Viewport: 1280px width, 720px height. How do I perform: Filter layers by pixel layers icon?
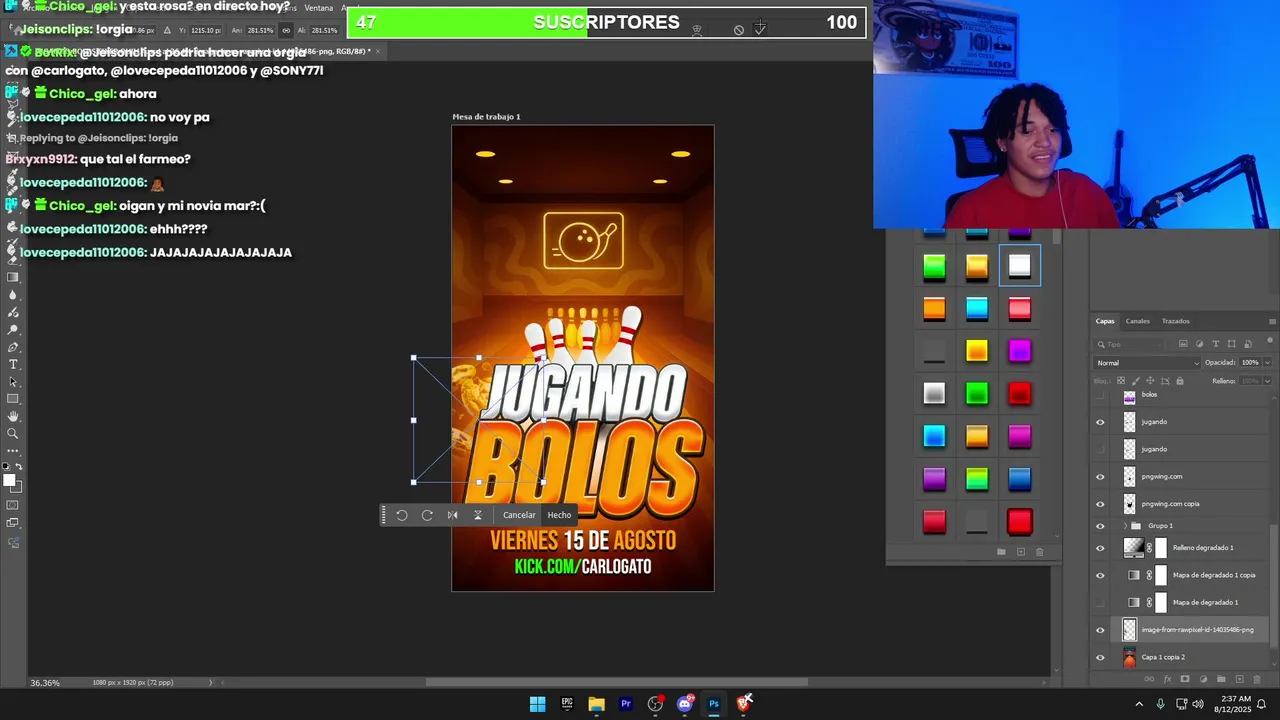tap(1183, 344)
